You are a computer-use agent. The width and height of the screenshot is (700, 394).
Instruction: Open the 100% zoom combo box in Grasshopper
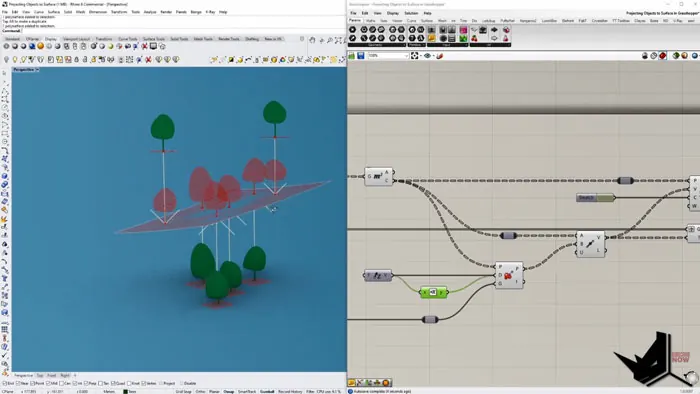pos(388,56)
